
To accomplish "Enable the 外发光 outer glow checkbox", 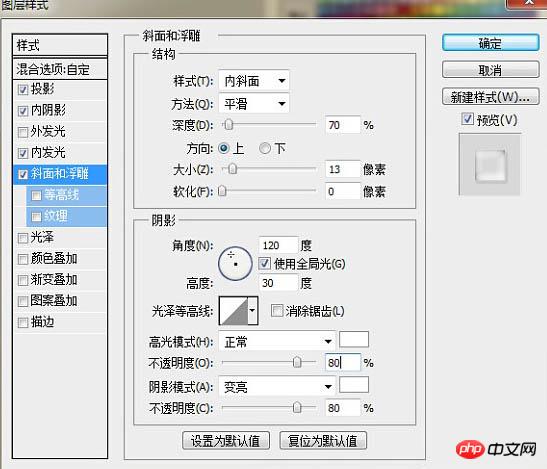I will [23, 132].
